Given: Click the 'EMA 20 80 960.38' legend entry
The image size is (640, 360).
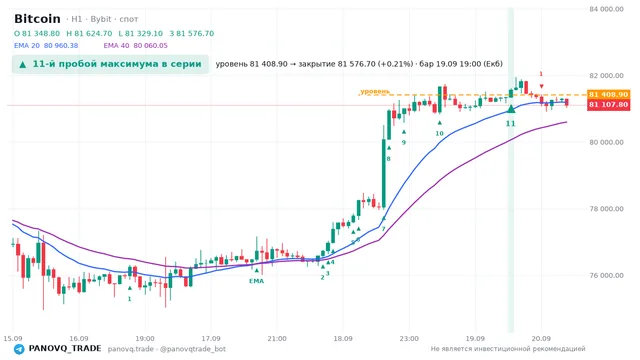Looking at the screenshot, I should coord(46,46).
